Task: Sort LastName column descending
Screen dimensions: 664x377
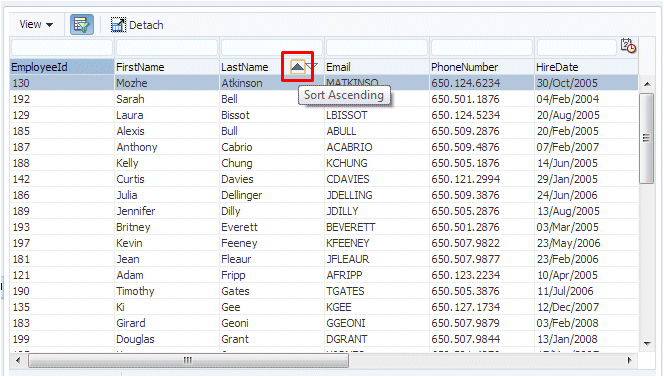Action: [312, 66]
